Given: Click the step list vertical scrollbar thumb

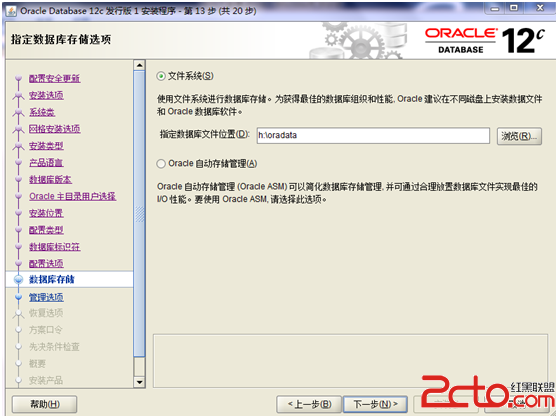Looking at the screenshot, I should (x=139, y=213).
